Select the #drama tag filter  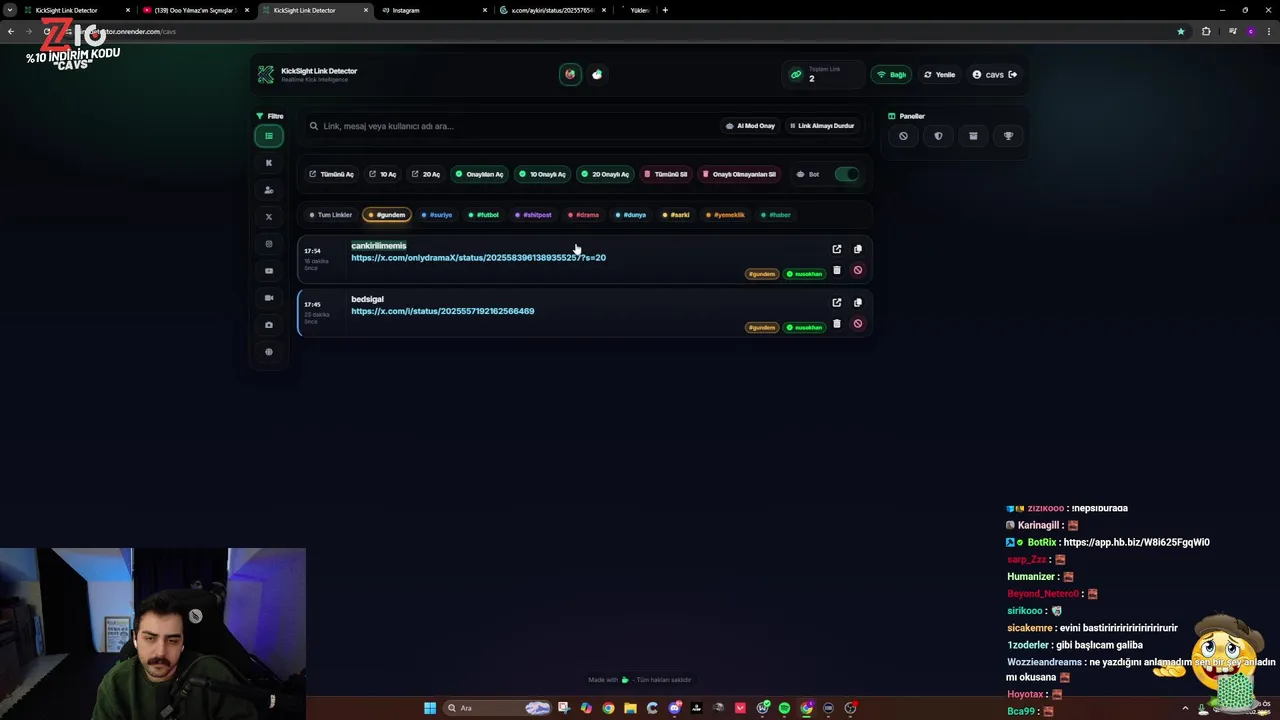[584, 215]
